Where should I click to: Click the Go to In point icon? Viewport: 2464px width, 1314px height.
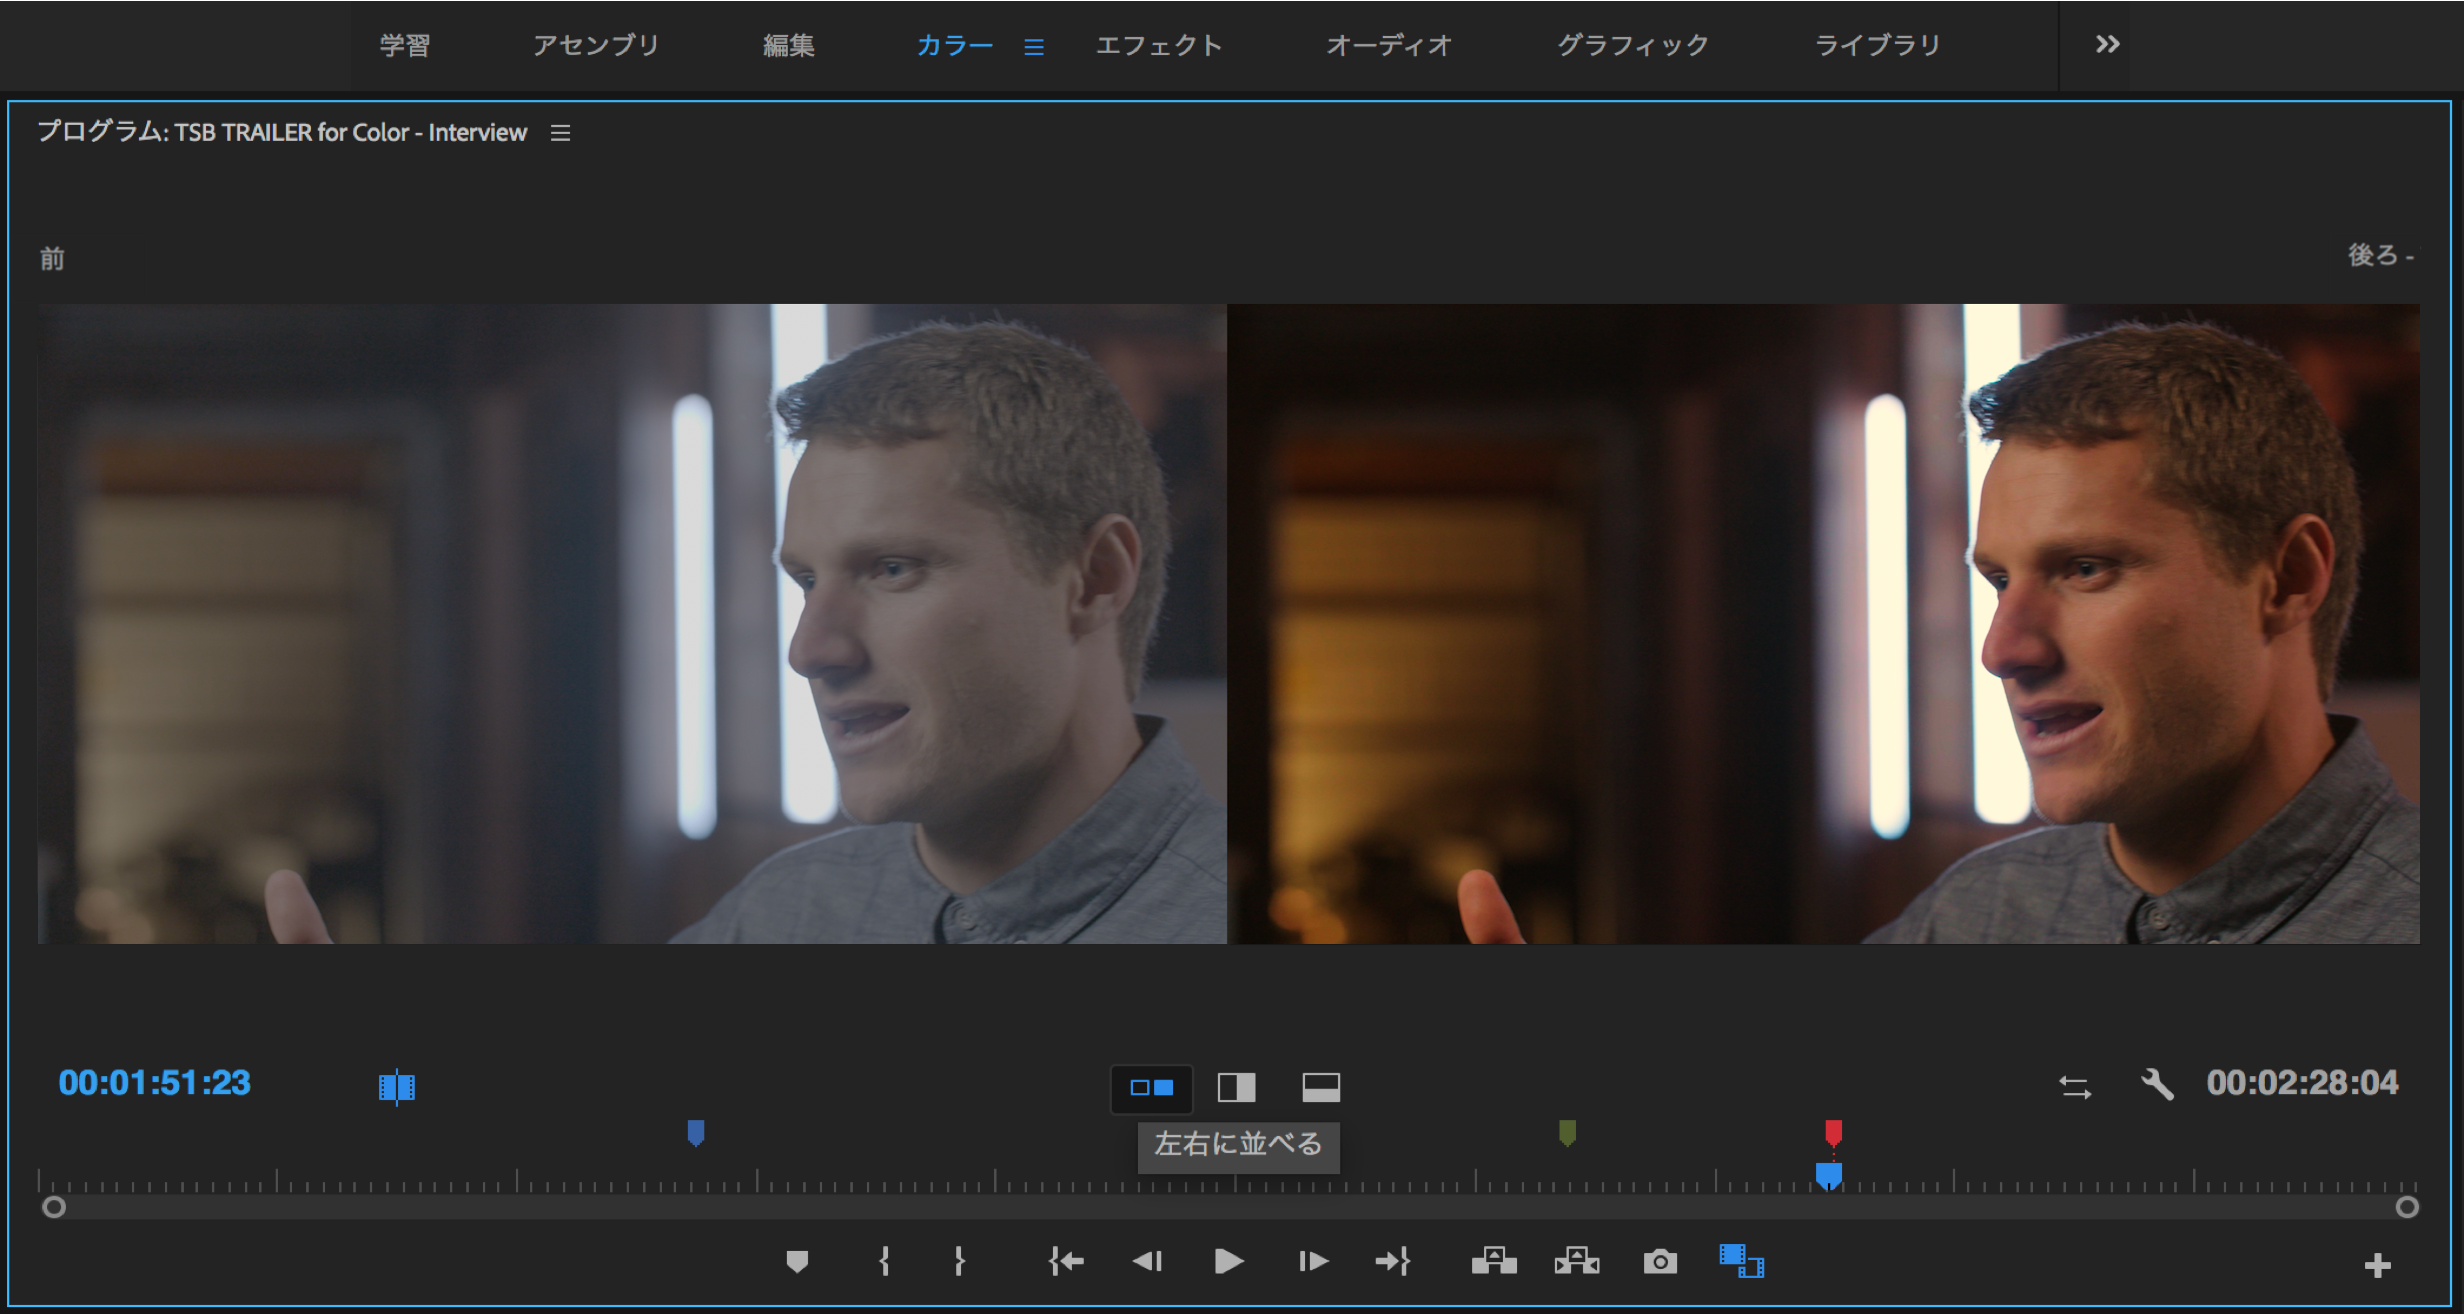[x=1066, y=1262]
